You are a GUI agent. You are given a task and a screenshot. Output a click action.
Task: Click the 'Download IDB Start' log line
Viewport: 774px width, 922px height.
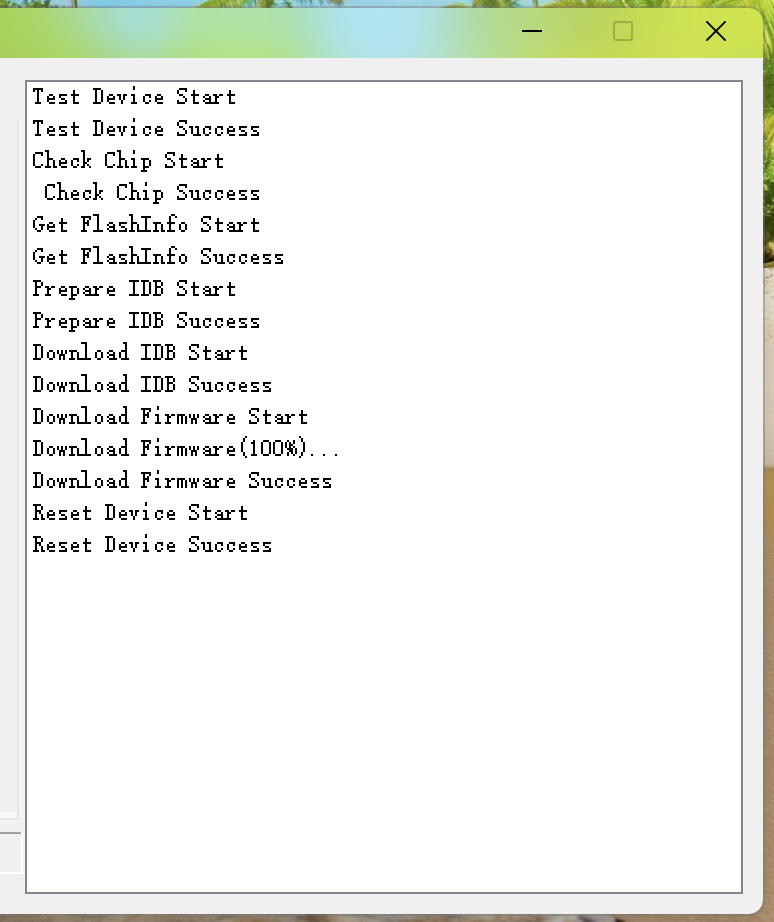(x=140, y=353)
